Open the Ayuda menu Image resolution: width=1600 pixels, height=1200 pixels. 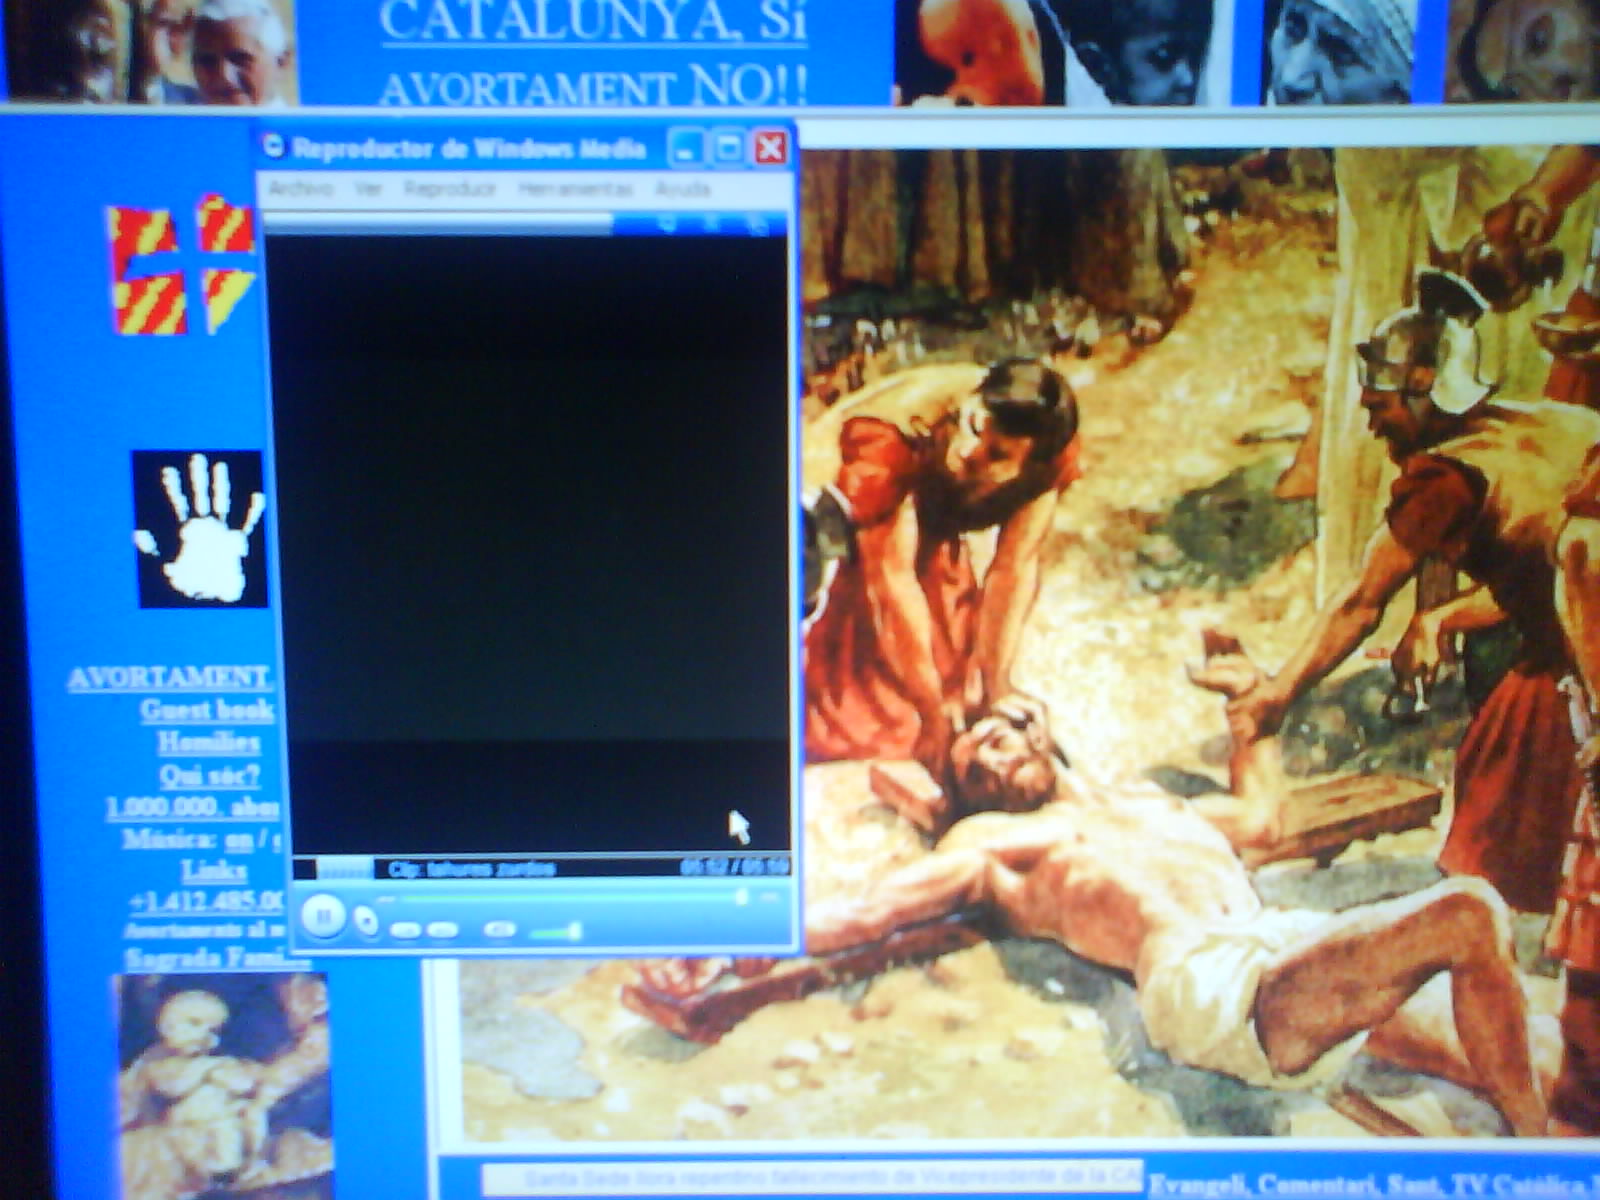coord(682,188)
